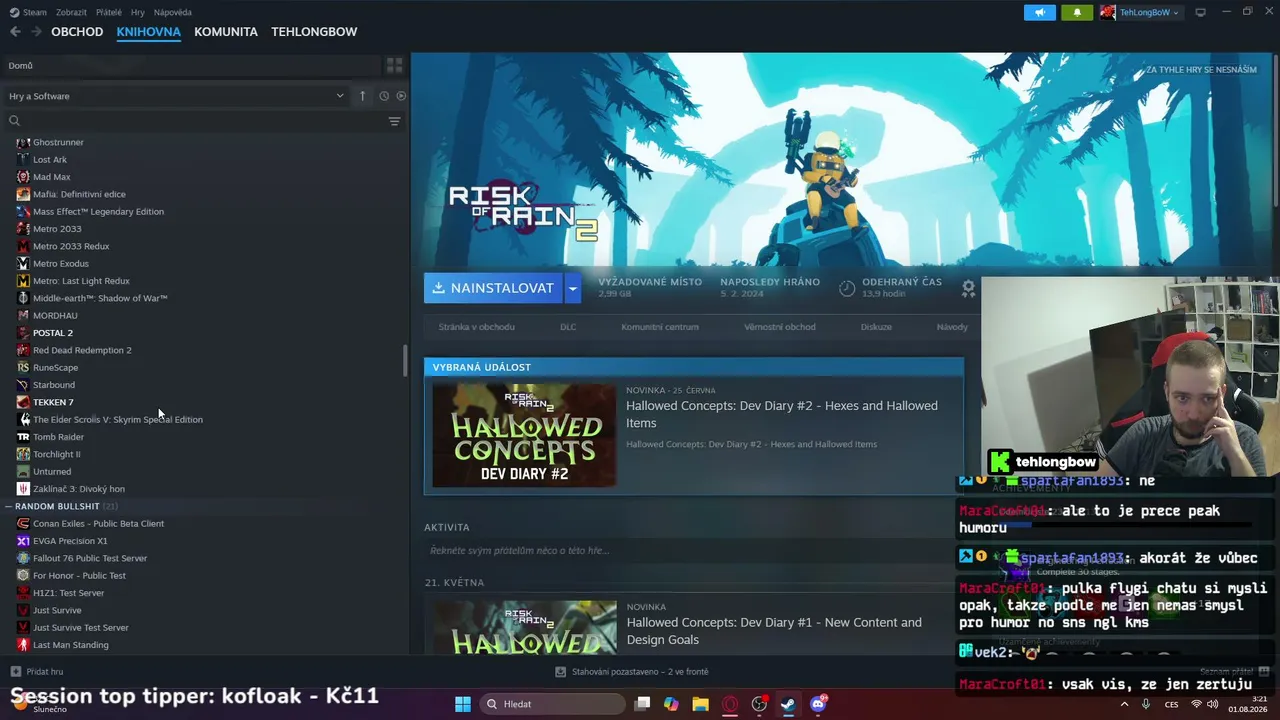Open Věrnostní obchod link
The width and height of the screenshot is (1280, 720).
[x=780, y=327]
